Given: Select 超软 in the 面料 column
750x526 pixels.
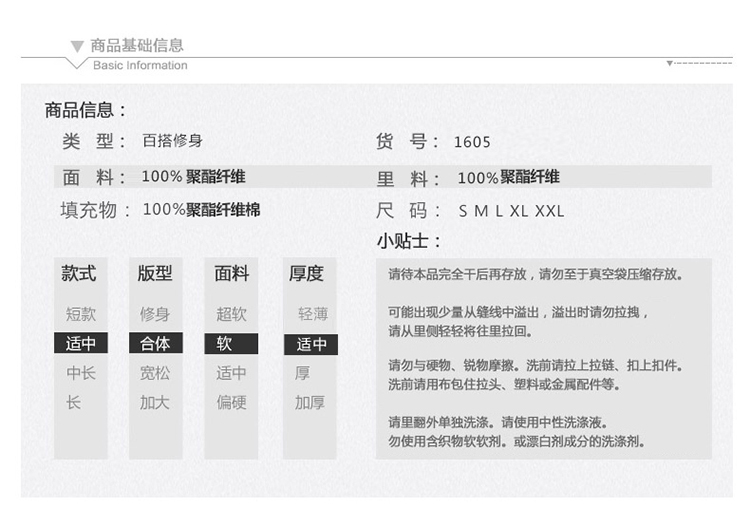Looking at the screenshot, I should click(231, 314).
